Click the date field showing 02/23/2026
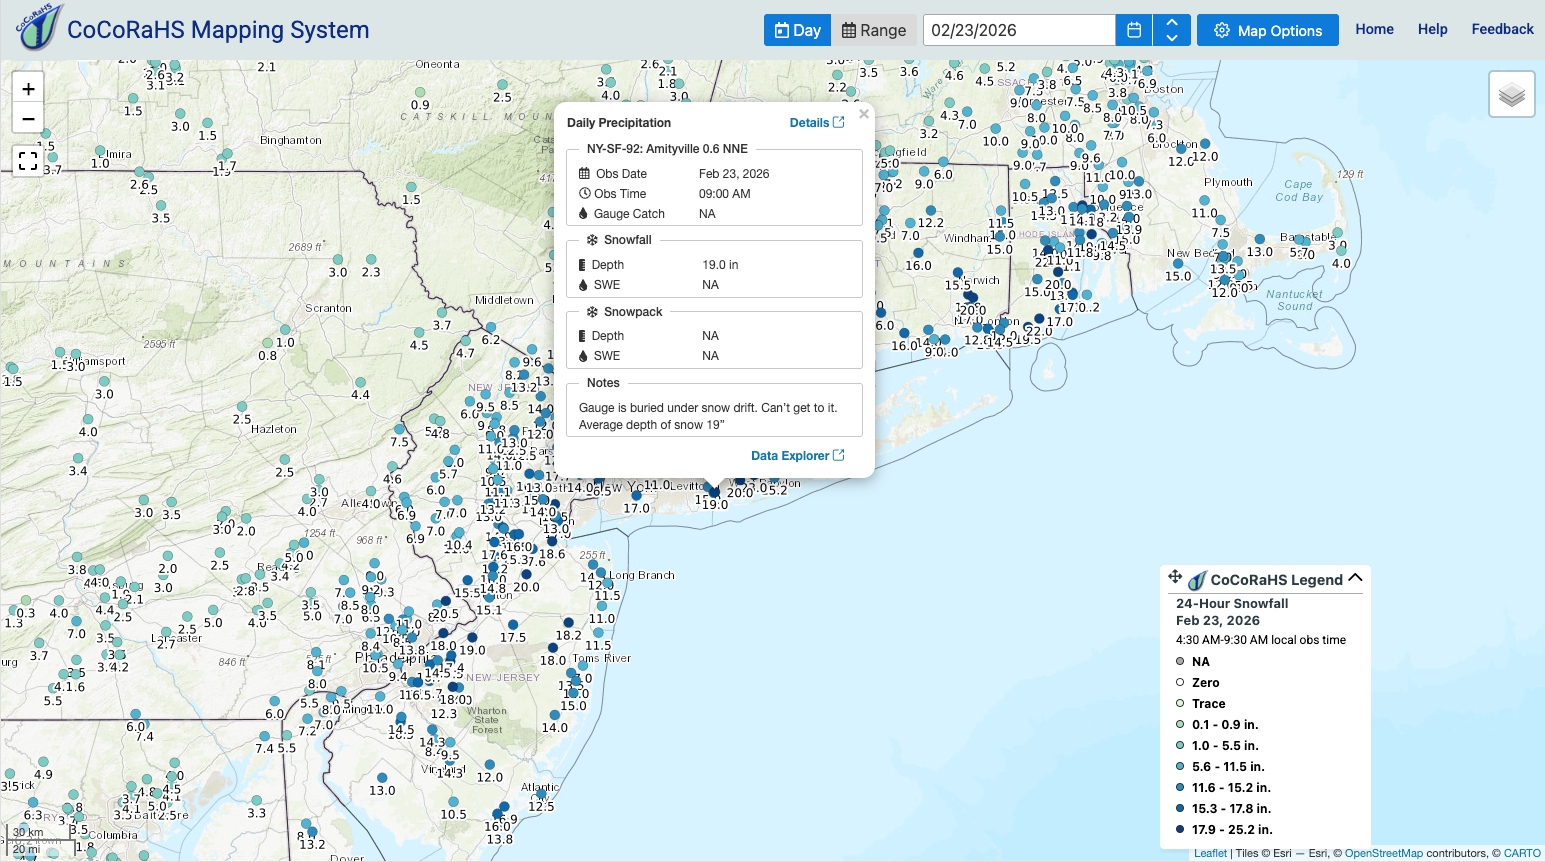Image resolution: width=1545 pixels, height=862 pixels. click(x=1018, y=30)
